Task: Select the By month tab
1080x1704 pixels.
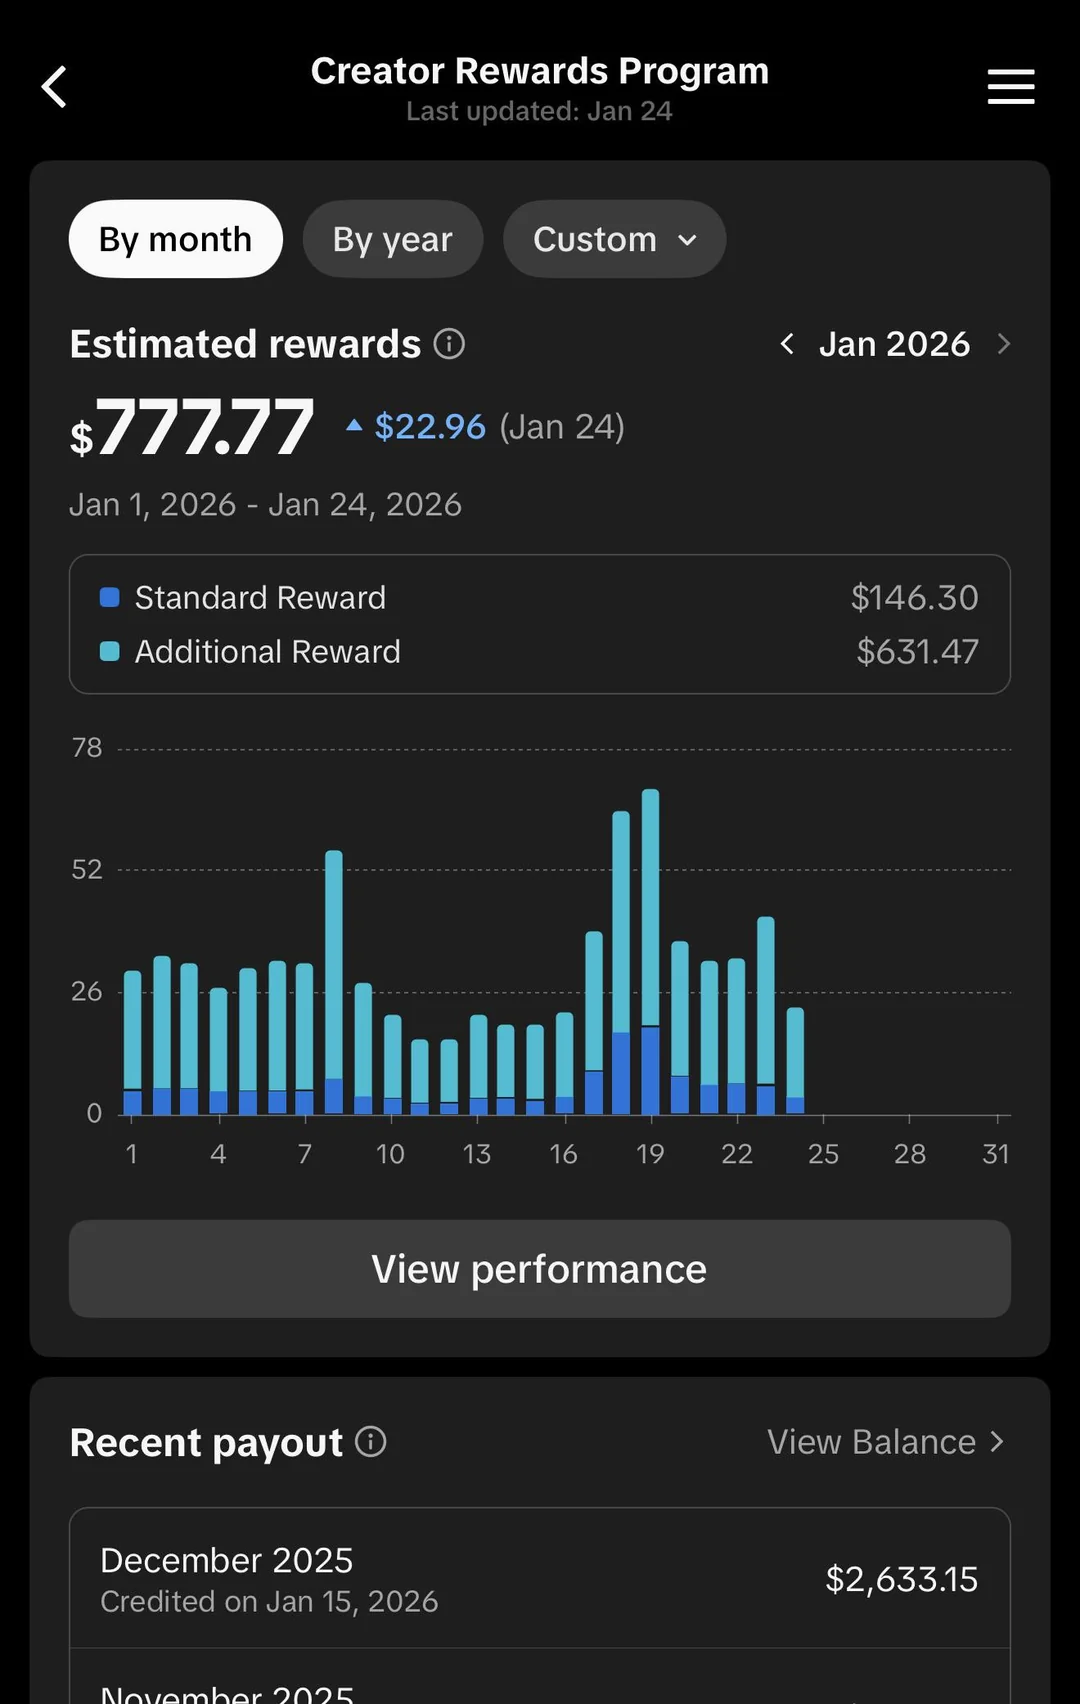Action: click(176, 240)
